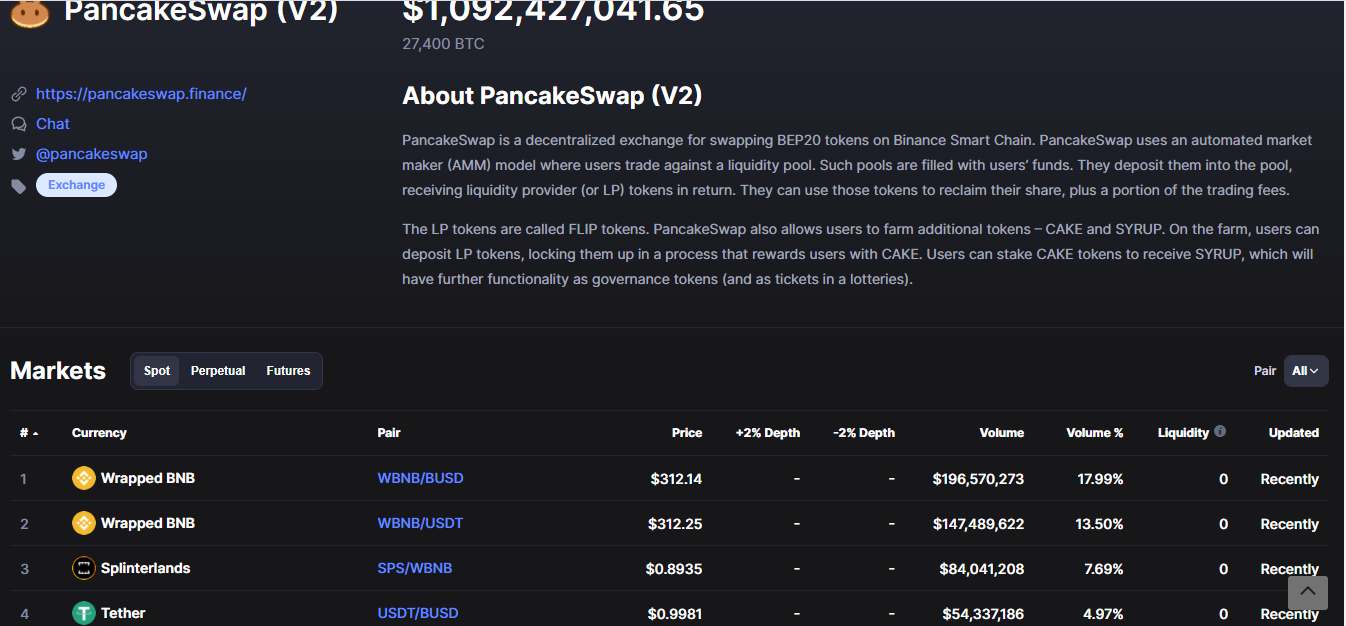Sort by the Pair column header

389,433
